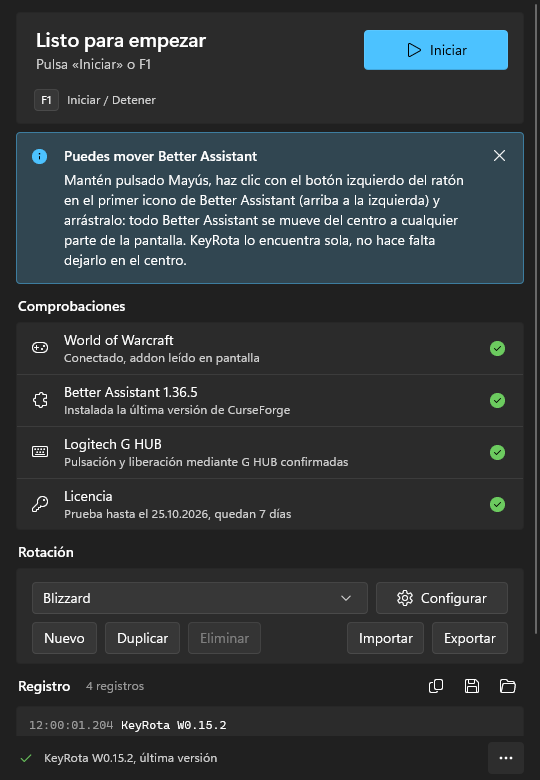Click World of Warcraft green check status
Image resolution: width=540 pixels, height=780 pixels.
497,348
